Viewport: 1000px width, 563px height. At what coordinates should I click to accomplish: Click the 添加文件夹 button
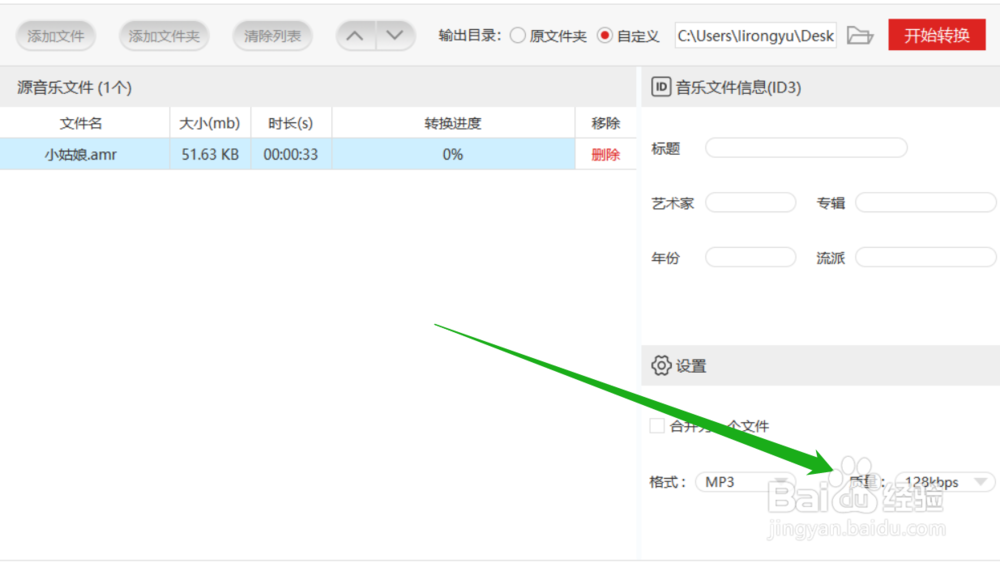[x=164, y=36]
